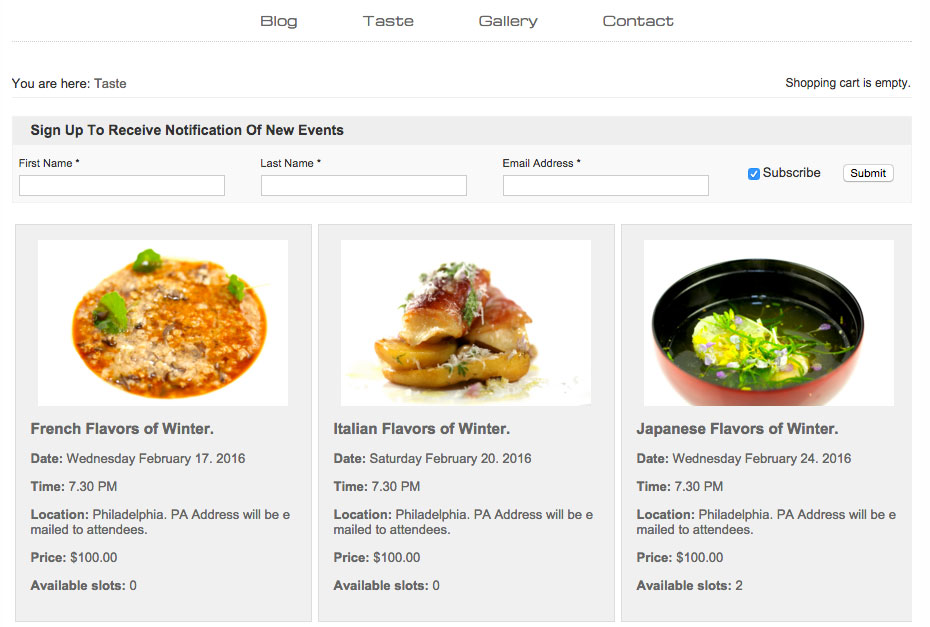Open the Contact page
This screenshot has width=930, height=627.
(638, 21)
